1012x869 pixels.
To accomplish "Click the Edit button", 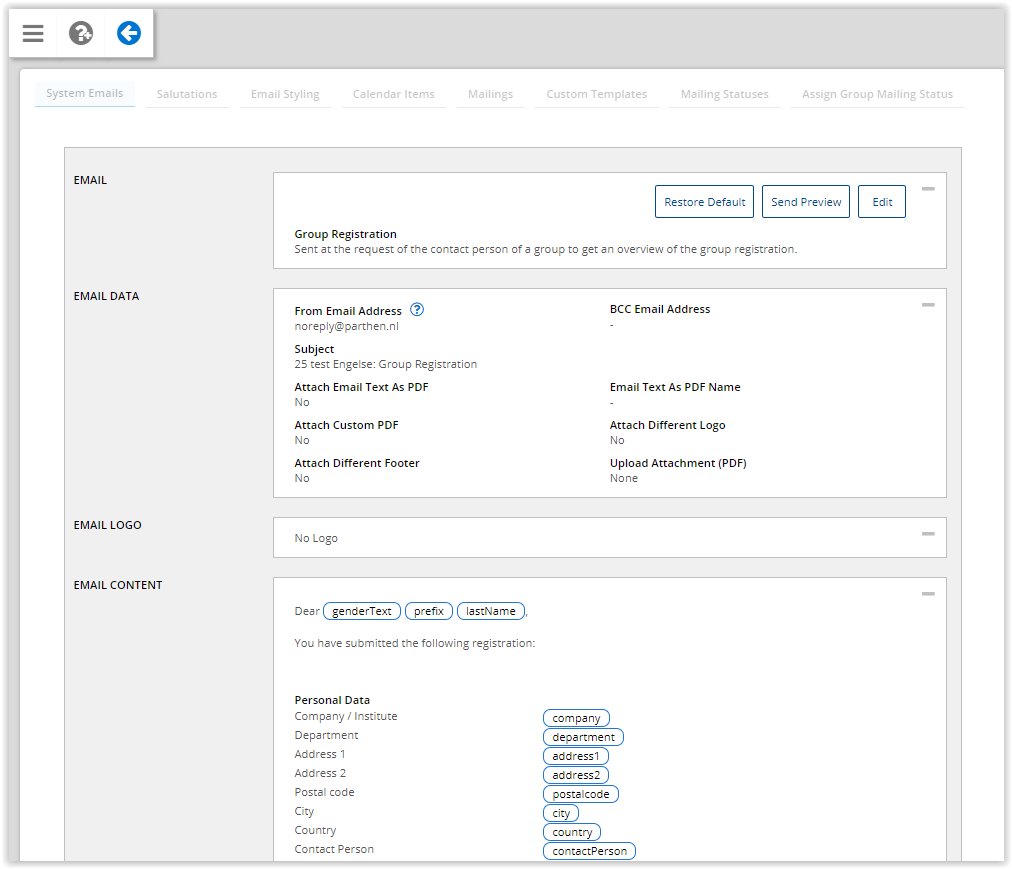I will coord(882,201).
